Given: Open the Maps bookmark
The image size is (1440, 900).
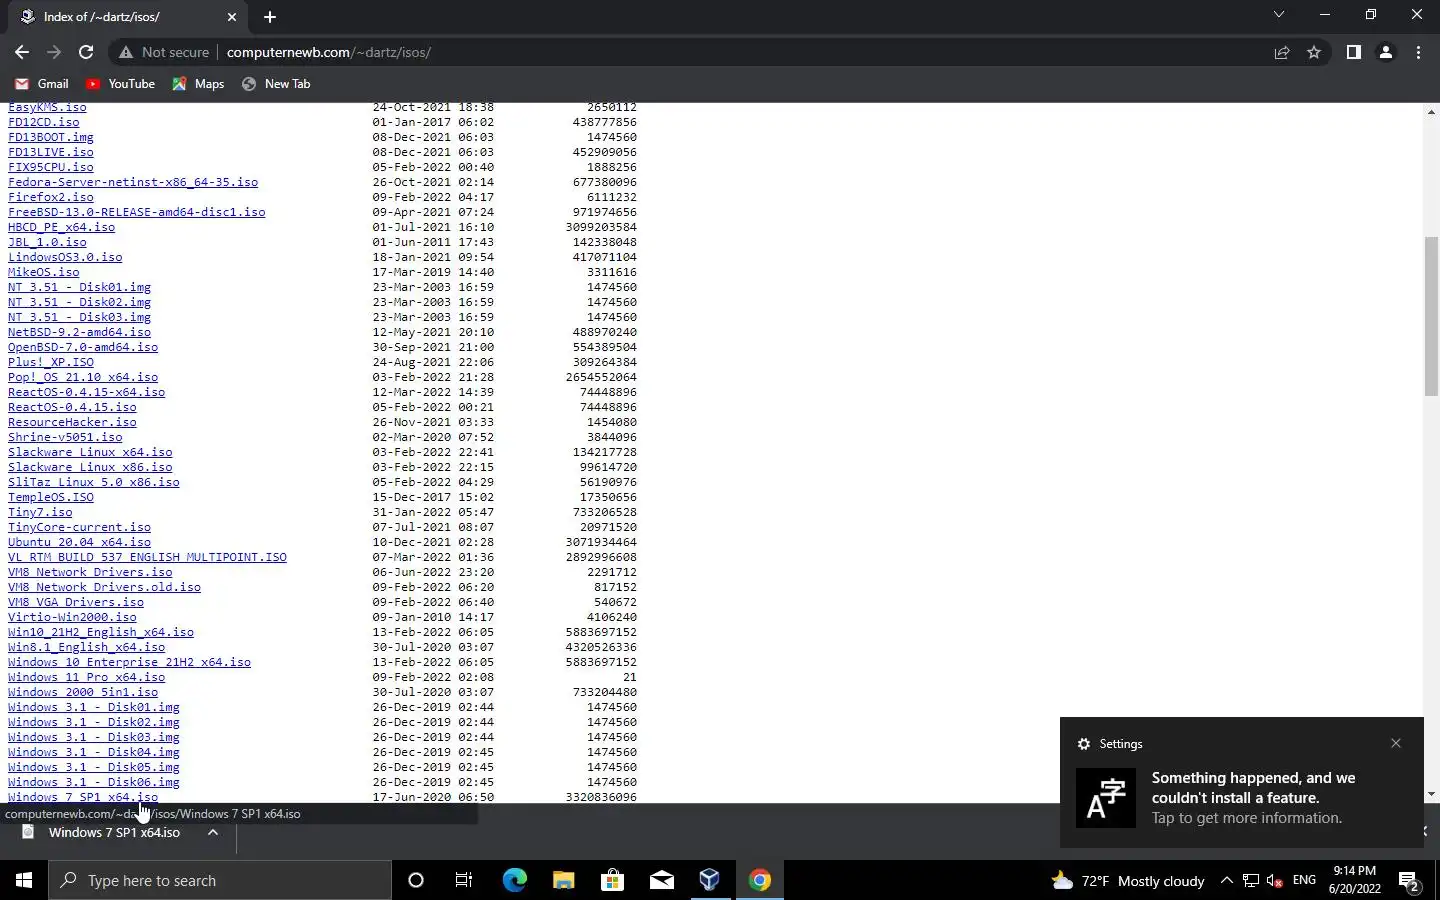Looking at the screenshot, I should click(x=198, y=84).
